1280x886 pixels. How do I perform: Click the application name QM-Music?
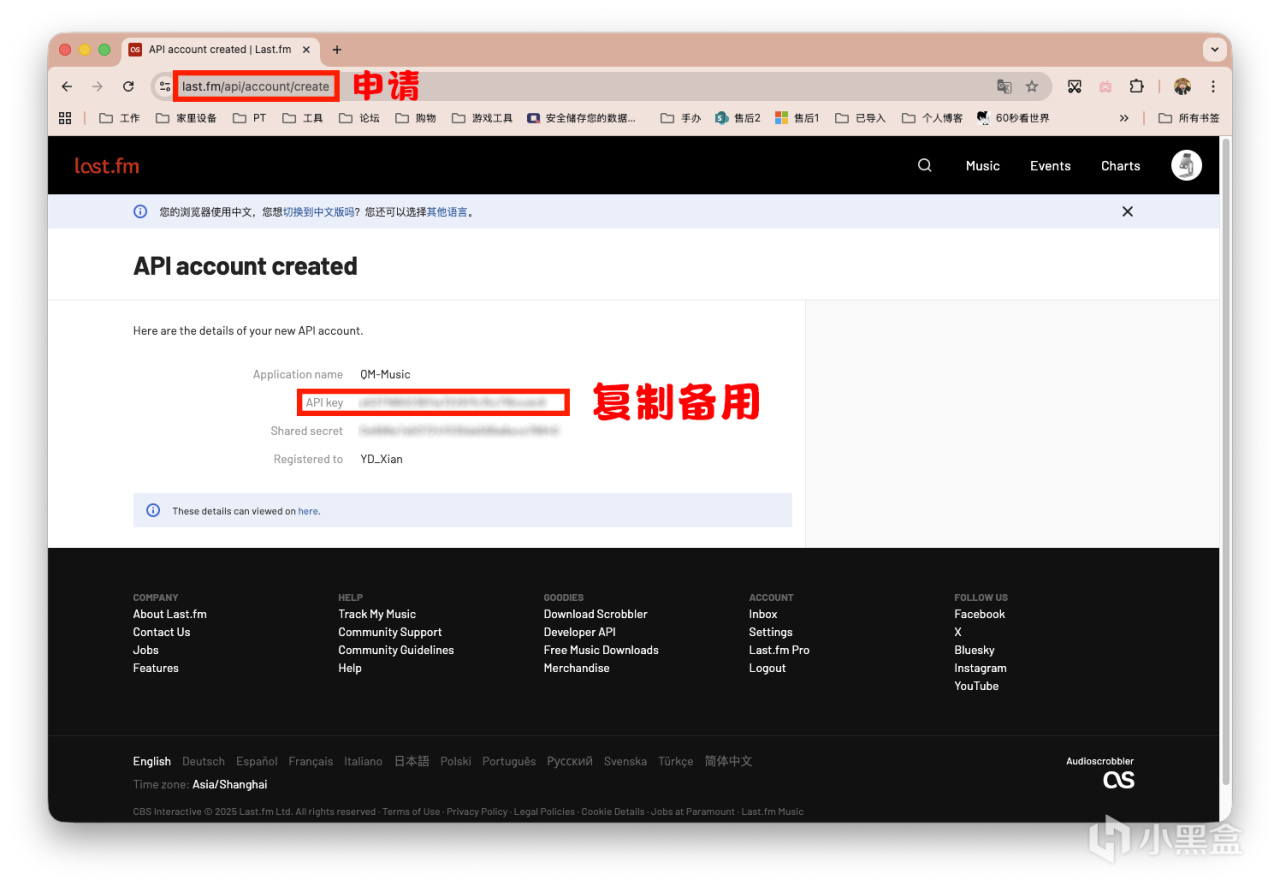click(x=385, y=374)
